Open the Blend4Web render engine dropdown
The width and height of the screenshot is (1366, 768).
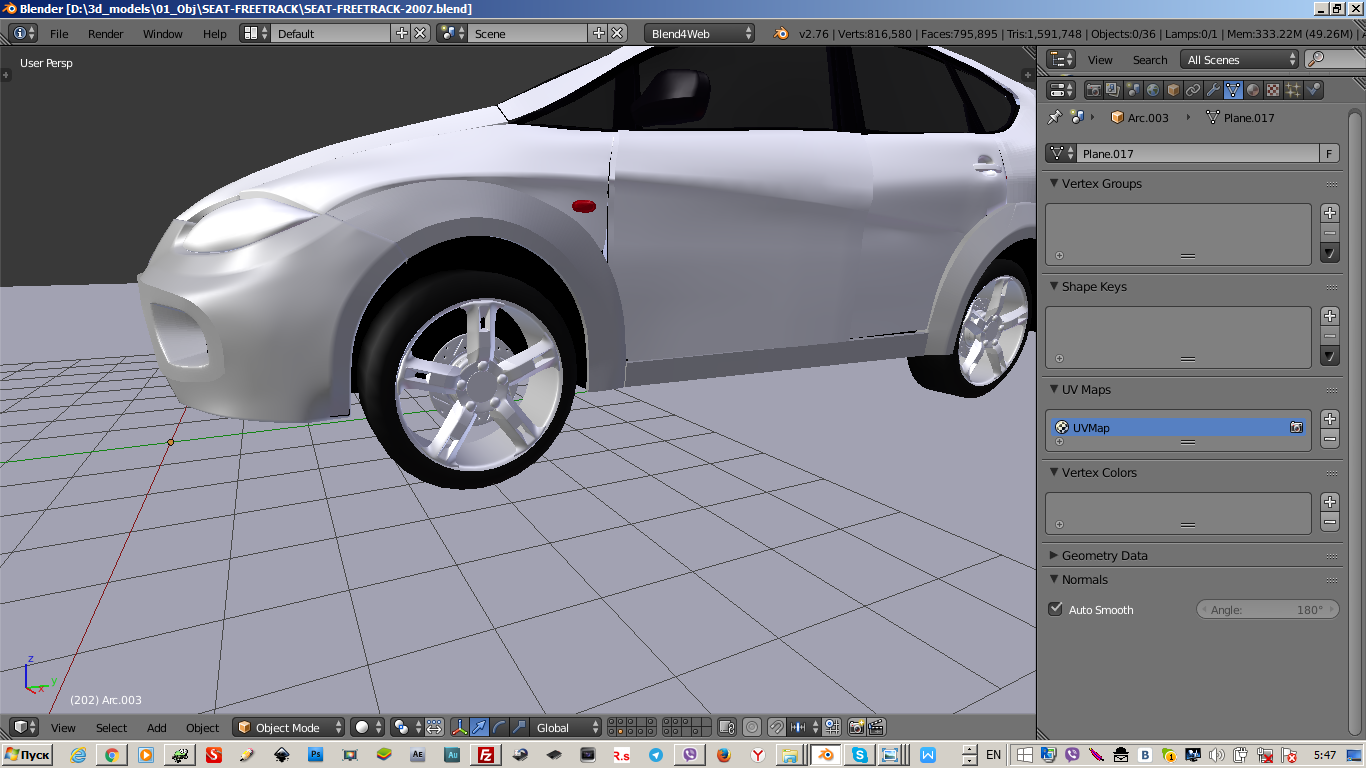pos(700,33)
